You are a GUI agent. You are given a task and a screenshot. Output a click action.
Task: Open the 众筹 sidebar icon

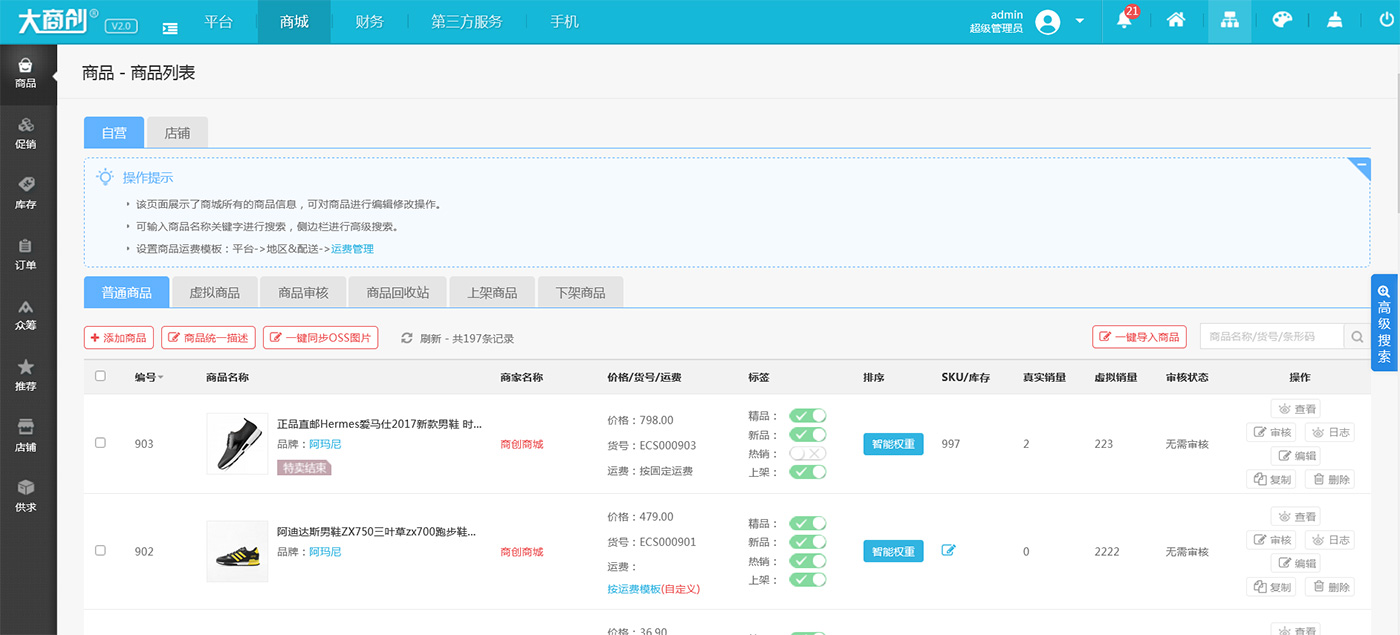pyautogui.click(x=27, y=314)
